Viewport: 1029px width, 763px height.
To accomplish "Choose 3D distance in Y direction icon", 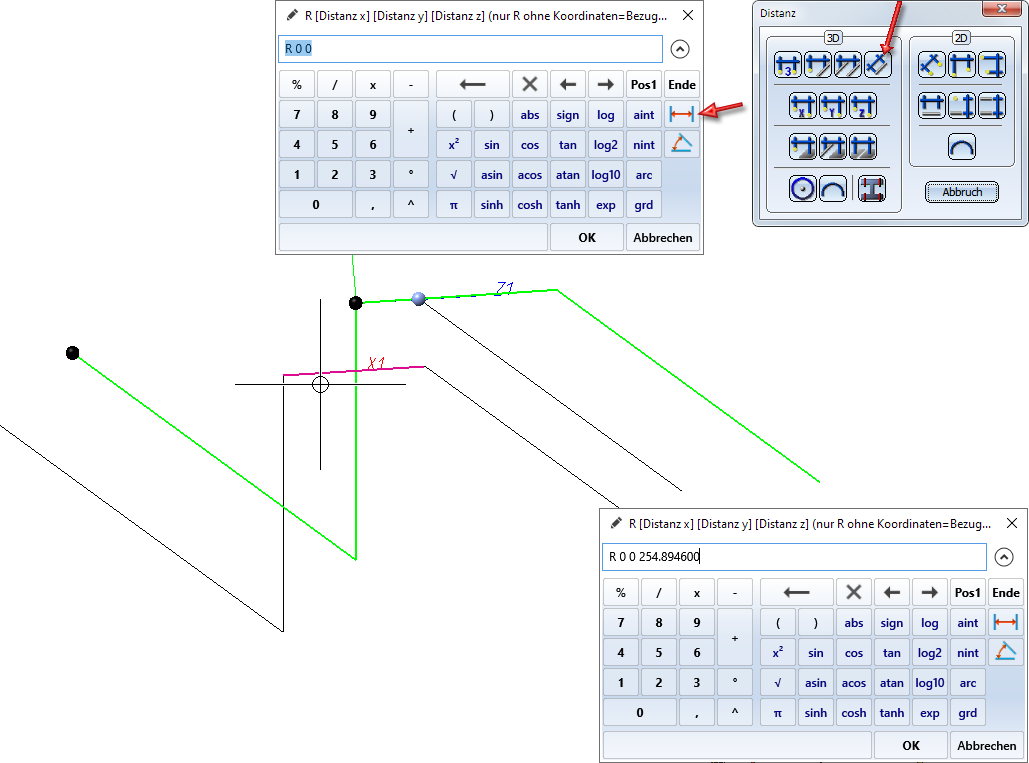I will pos(833,106).
